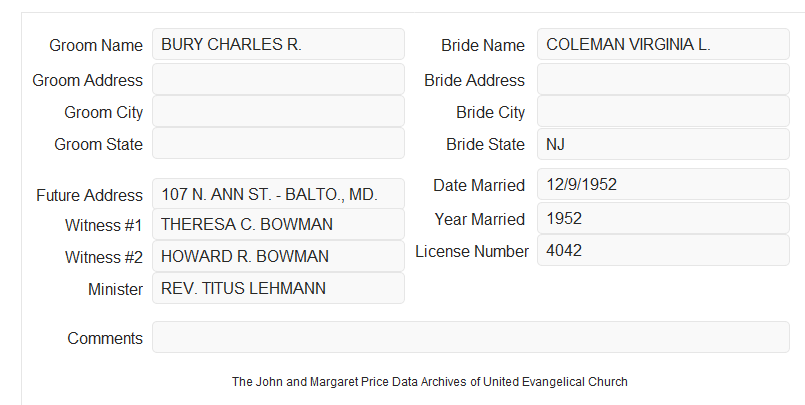805x405 pixels.
Task: Select the empty Groom Address field
Action: 278,79
